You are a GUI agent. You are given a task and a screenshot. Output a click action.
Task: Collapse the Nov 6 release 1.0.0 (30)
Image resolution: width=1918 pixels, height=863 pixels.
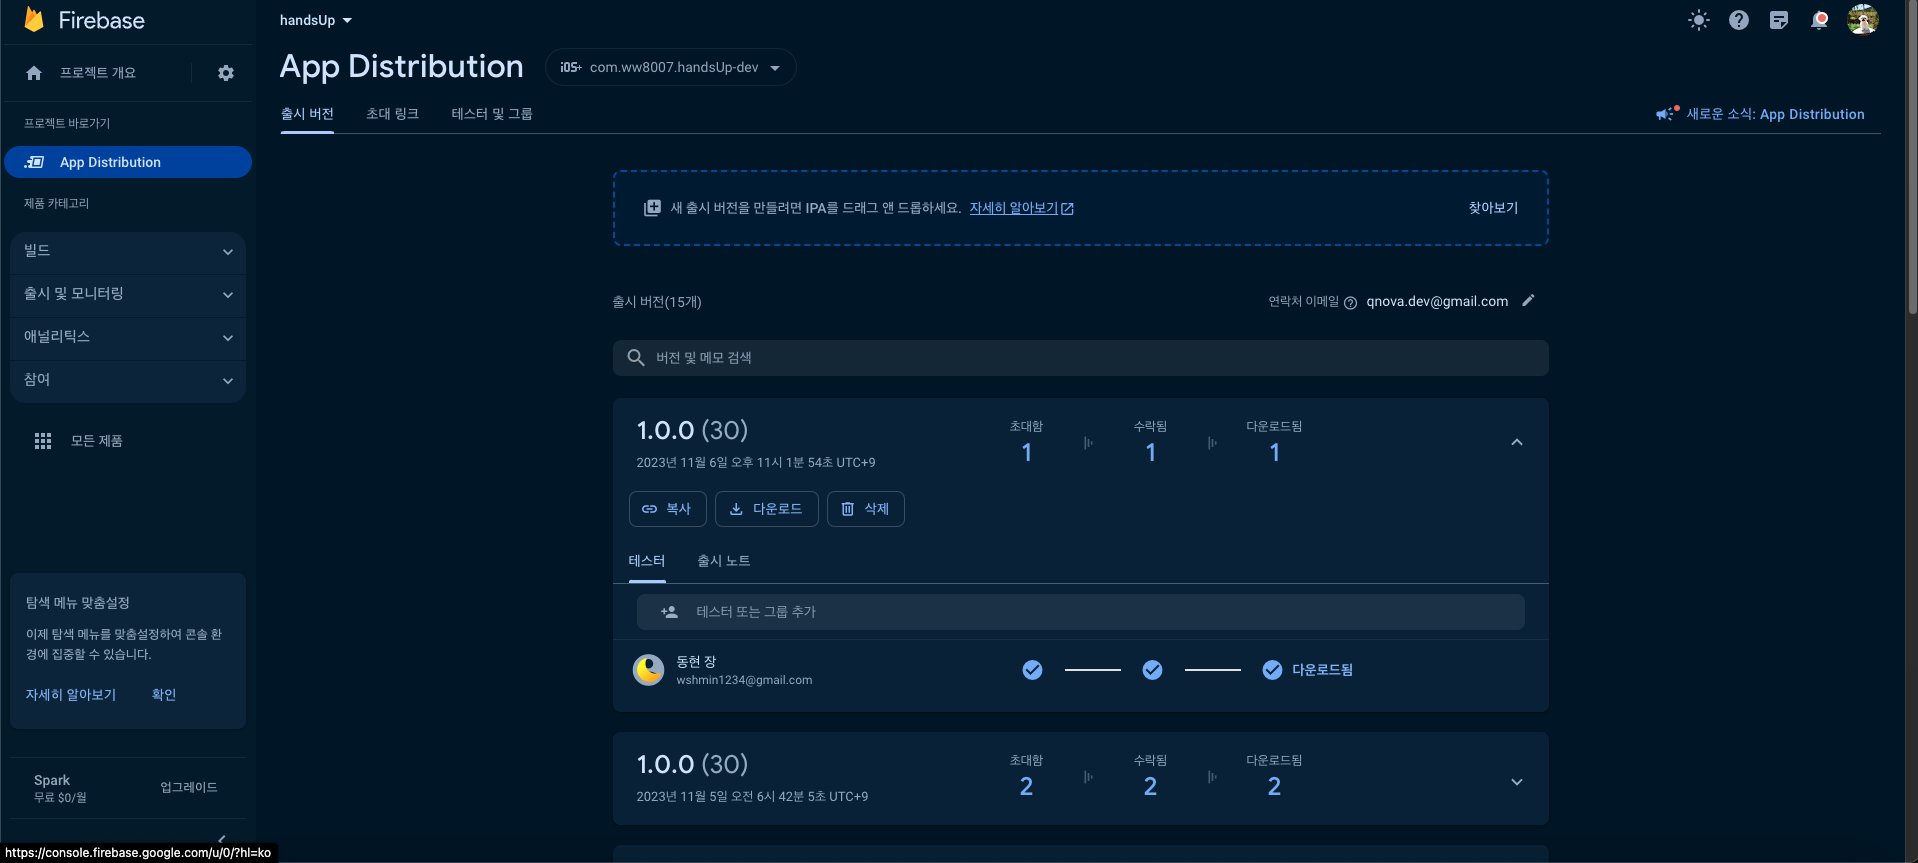point(1517,442)
